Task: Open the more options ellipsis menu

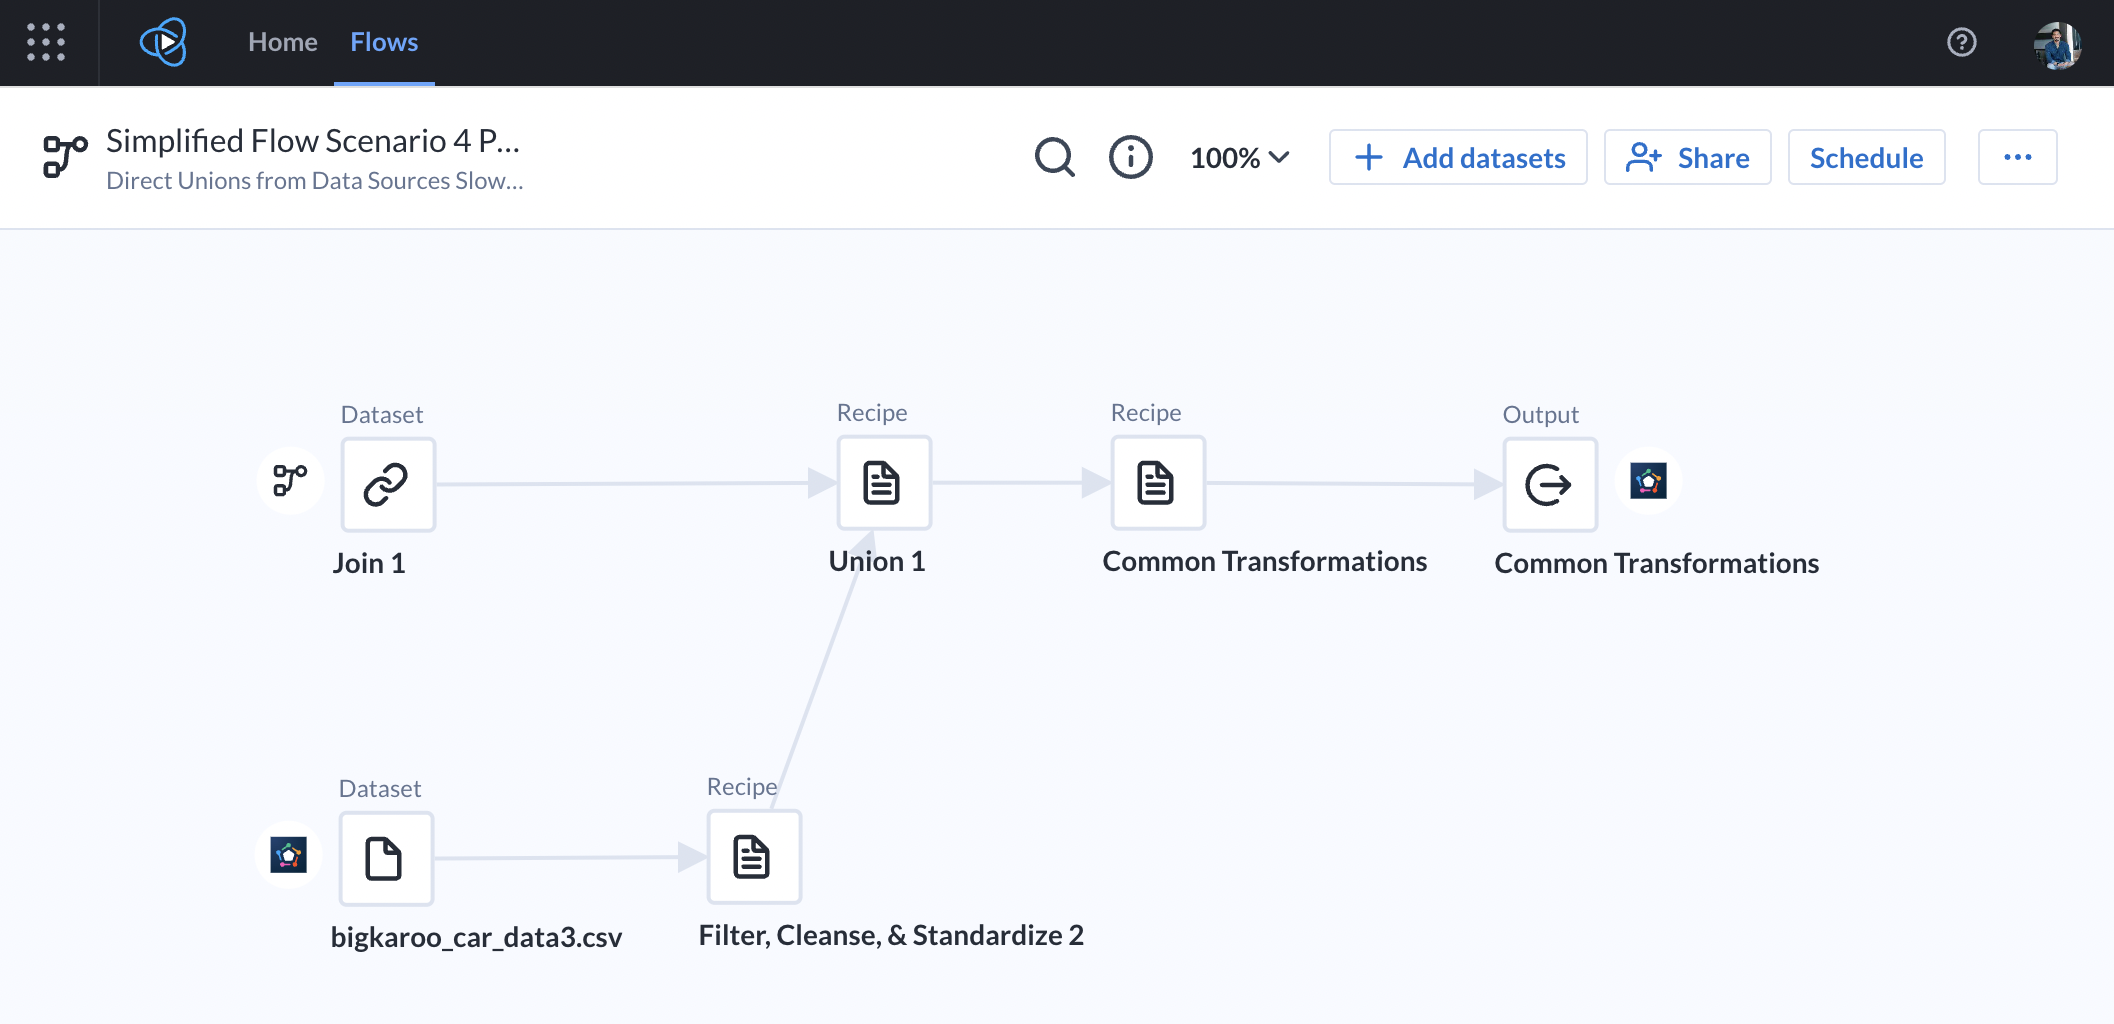Action: (x=2017, y=157)
